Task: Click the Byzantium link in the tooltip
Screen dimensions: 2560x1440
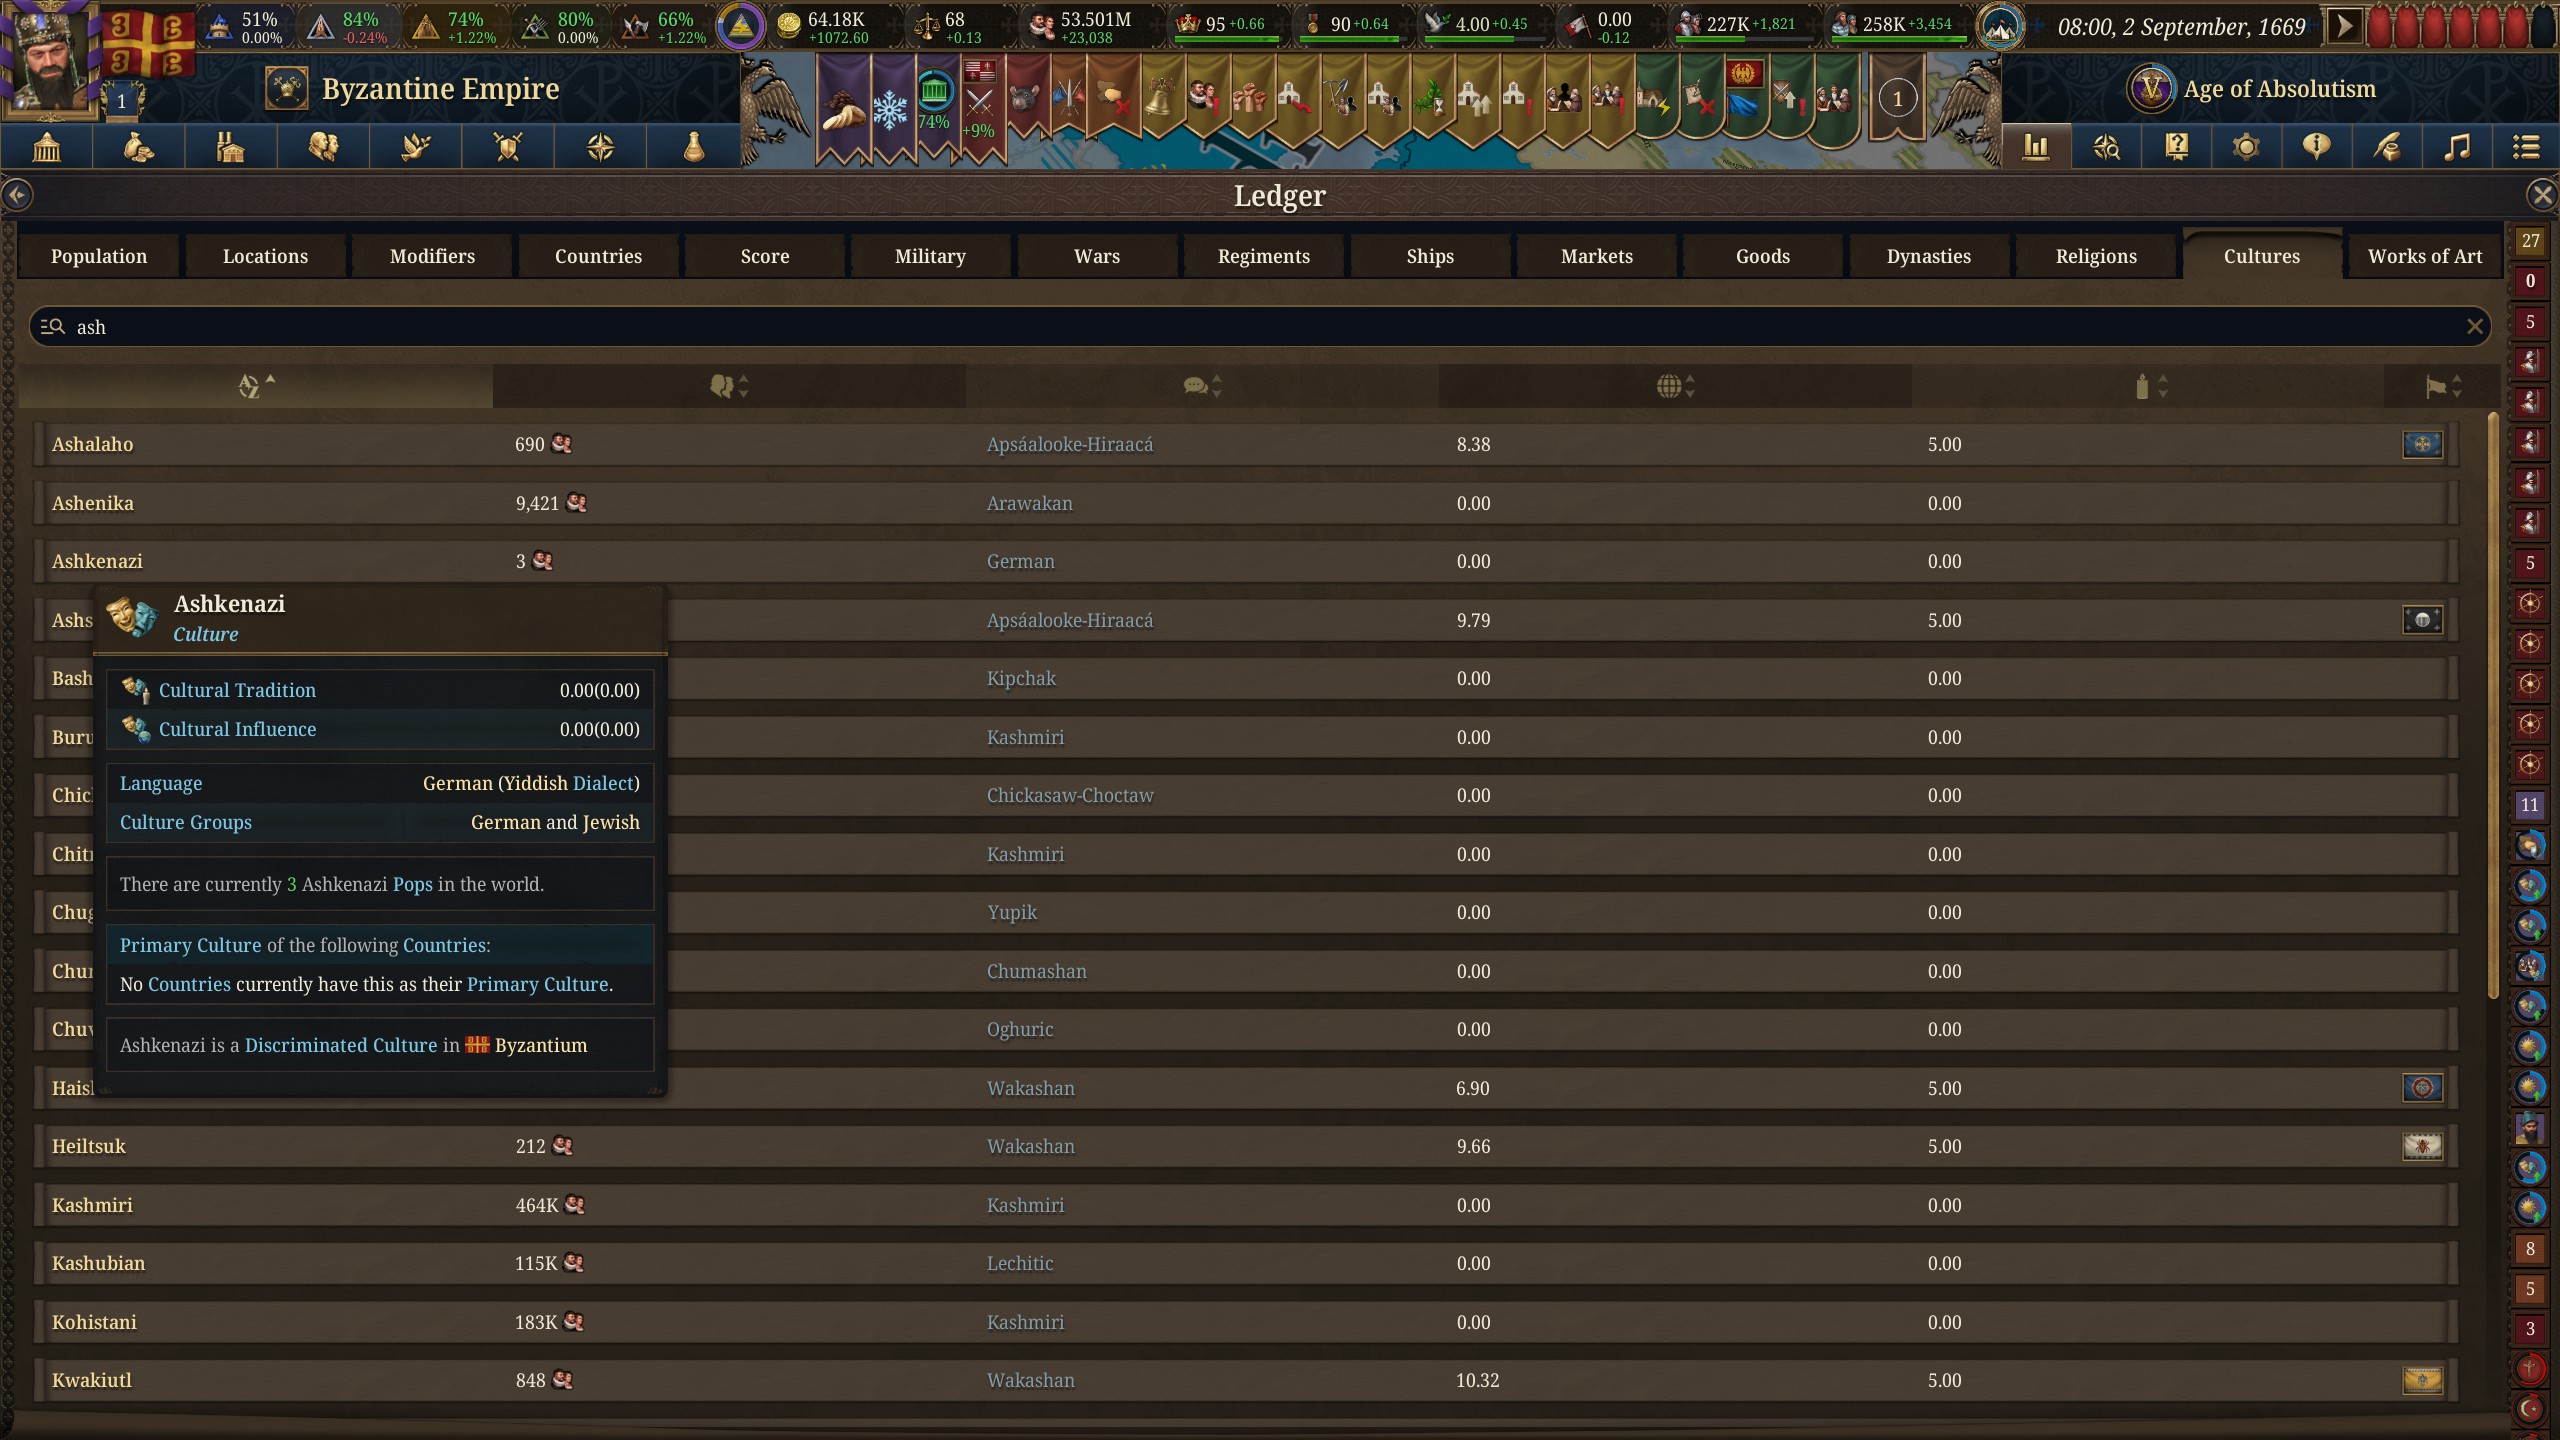Action: 541,1045
